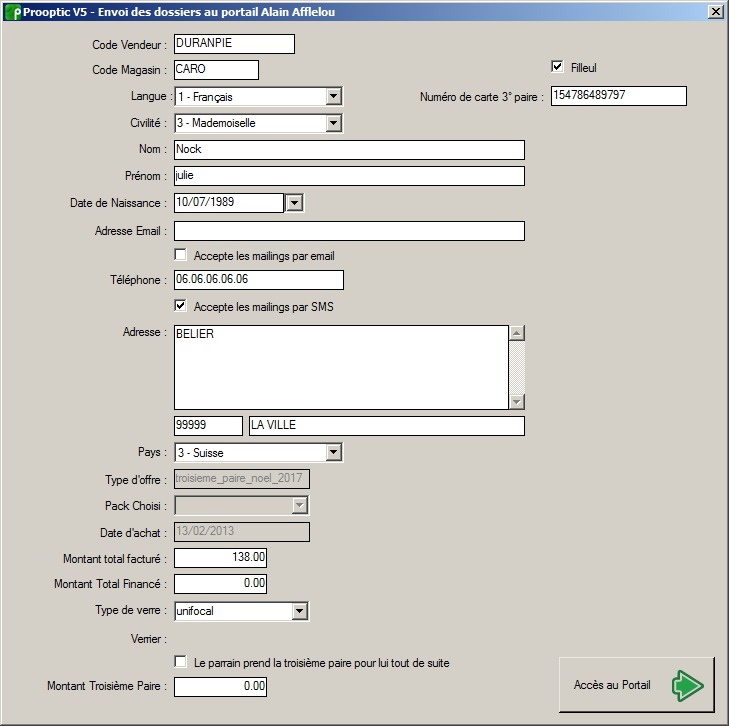Click the Verrier label
Viewport: 729px width, 726px height.
click(x=148, y=639)
